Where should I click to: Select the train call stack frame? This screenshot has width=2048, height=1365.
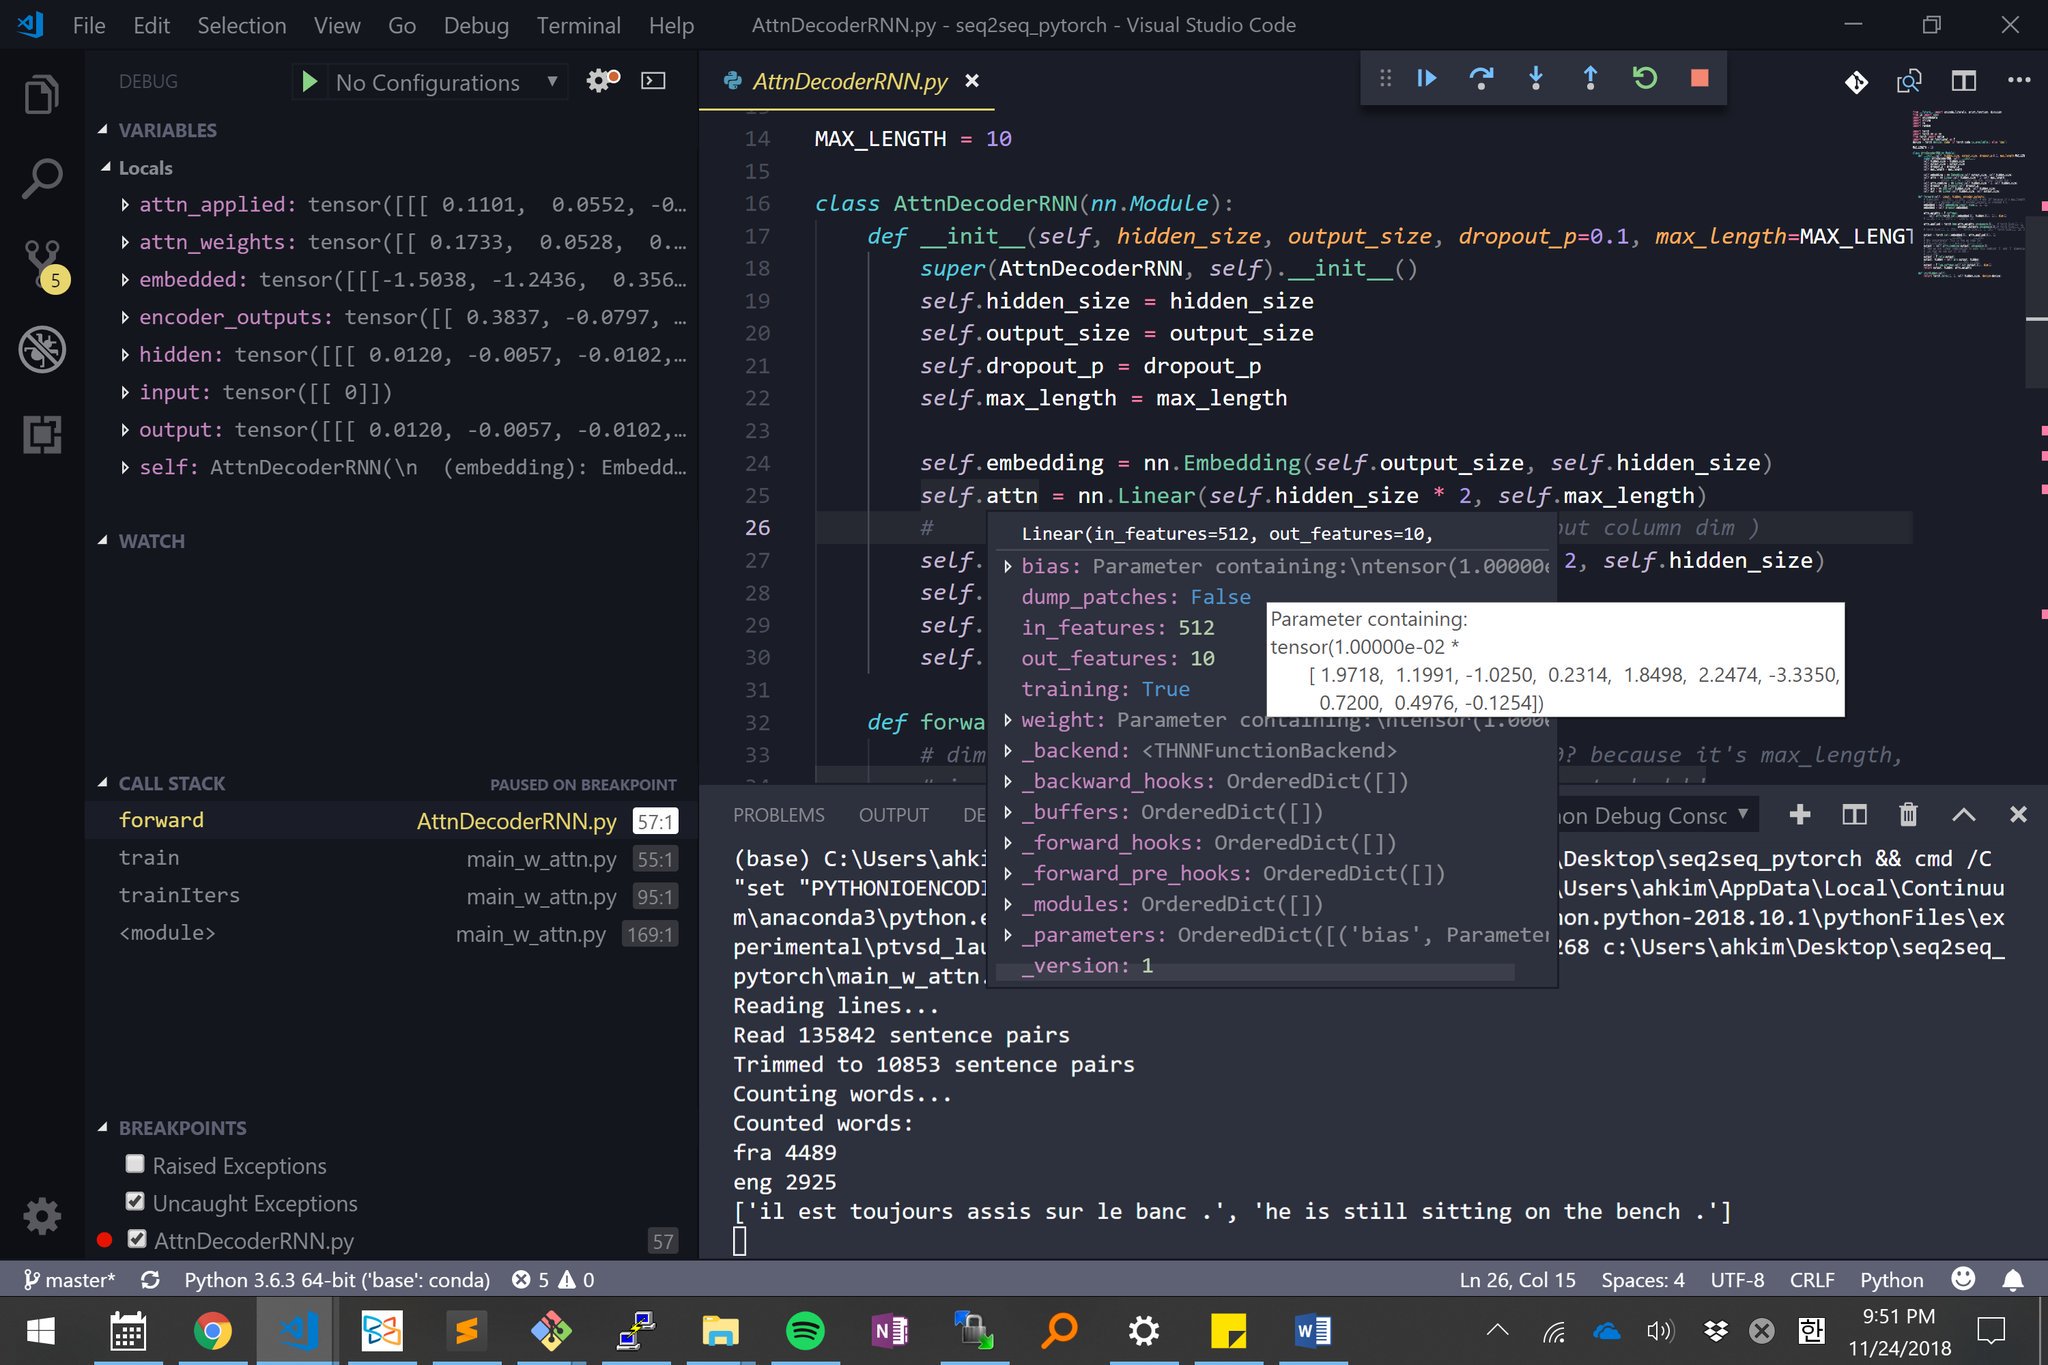pyautogui.click(x=150, y=858)
